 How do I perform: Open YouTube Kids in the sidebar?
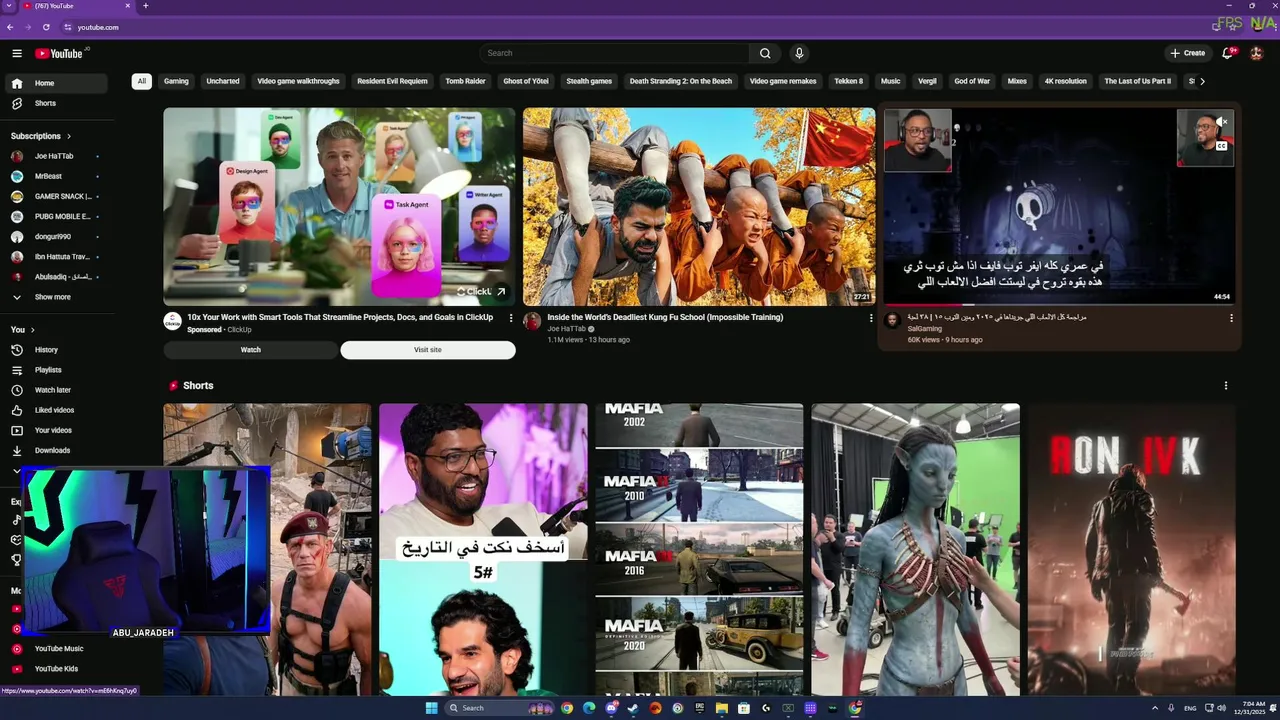click(x=58, y=669)
